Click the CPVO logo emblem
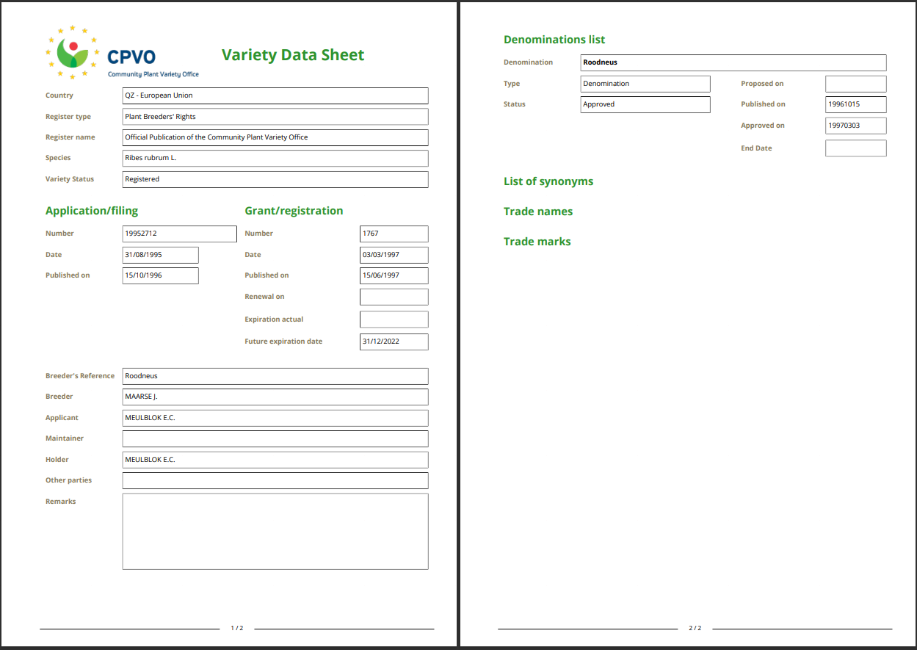The width and height of the screenshot is (917, 650). 73,52
